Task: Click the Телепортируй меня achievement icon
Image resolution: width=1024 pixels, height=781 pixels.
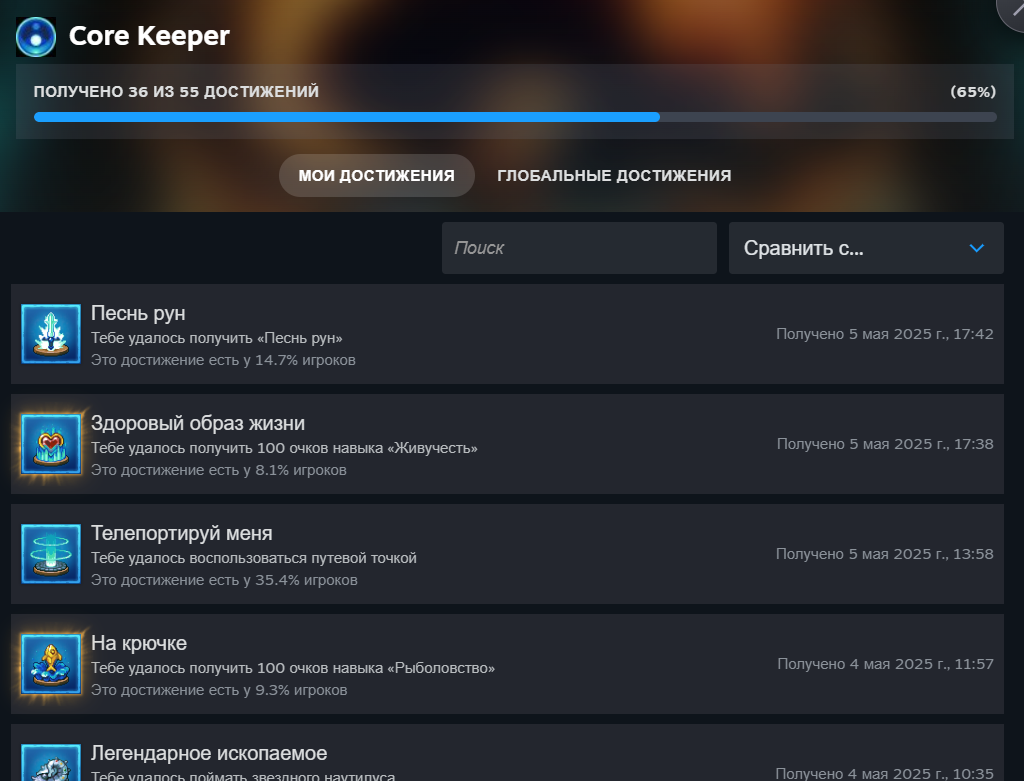Action: coord(51,554)
